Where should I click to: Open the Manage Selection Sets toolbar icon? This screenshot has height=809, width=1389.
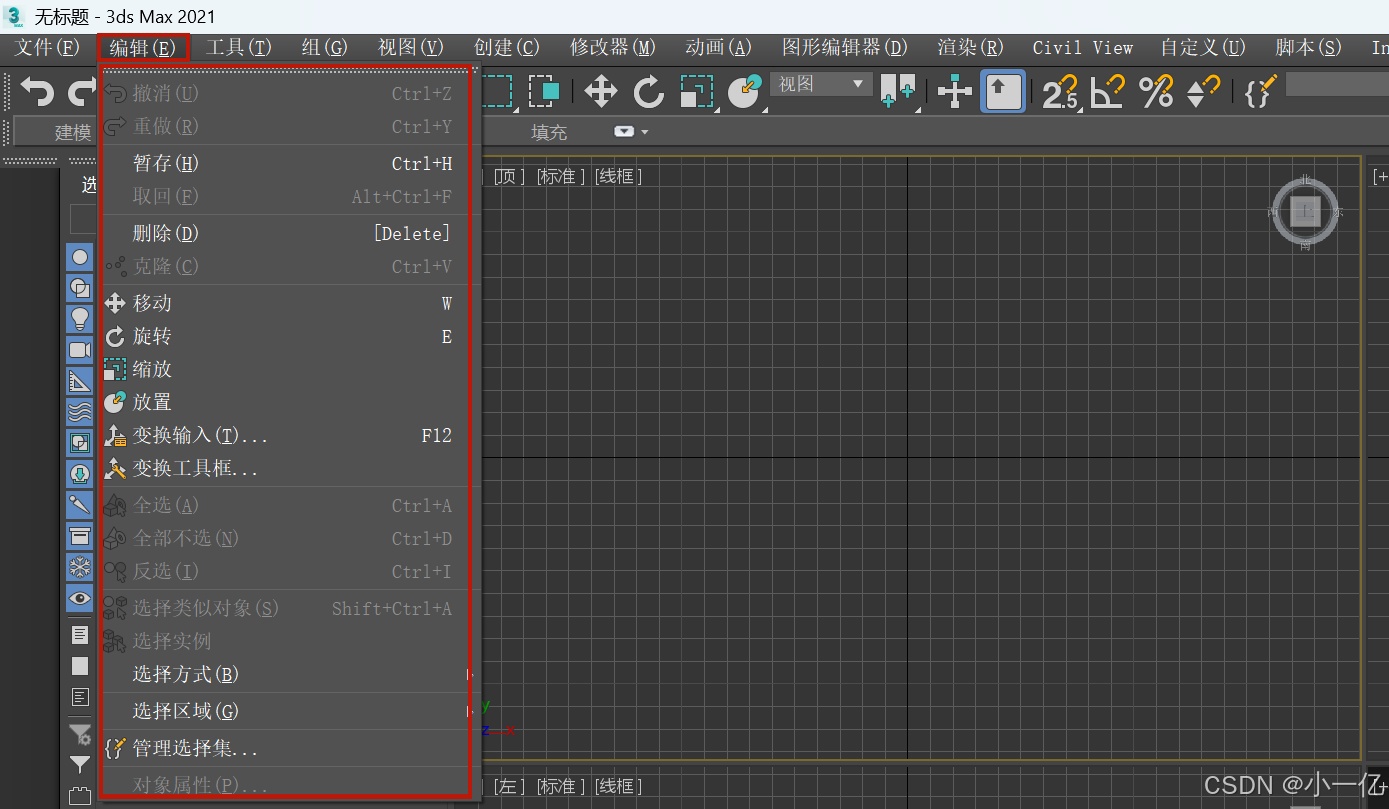(x=1261, y=92)
